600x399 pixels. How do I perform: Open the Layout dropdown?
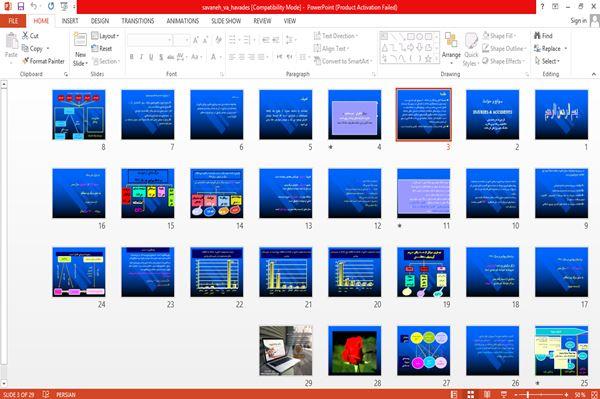click(x=105, y=36)
